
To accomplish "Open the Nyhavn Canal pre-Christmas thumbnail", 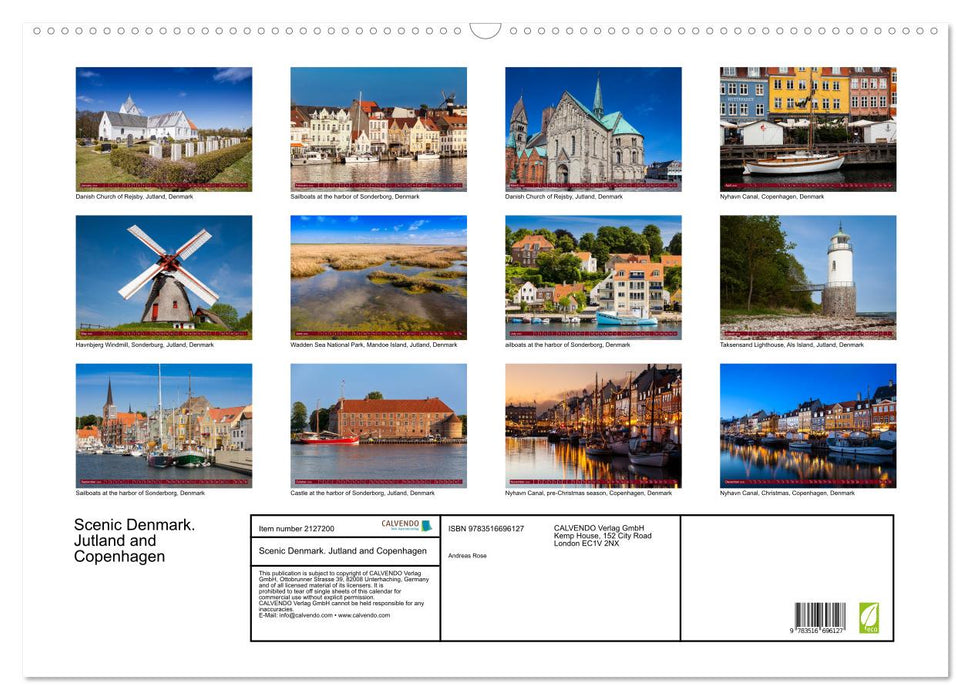I will 593,425.
